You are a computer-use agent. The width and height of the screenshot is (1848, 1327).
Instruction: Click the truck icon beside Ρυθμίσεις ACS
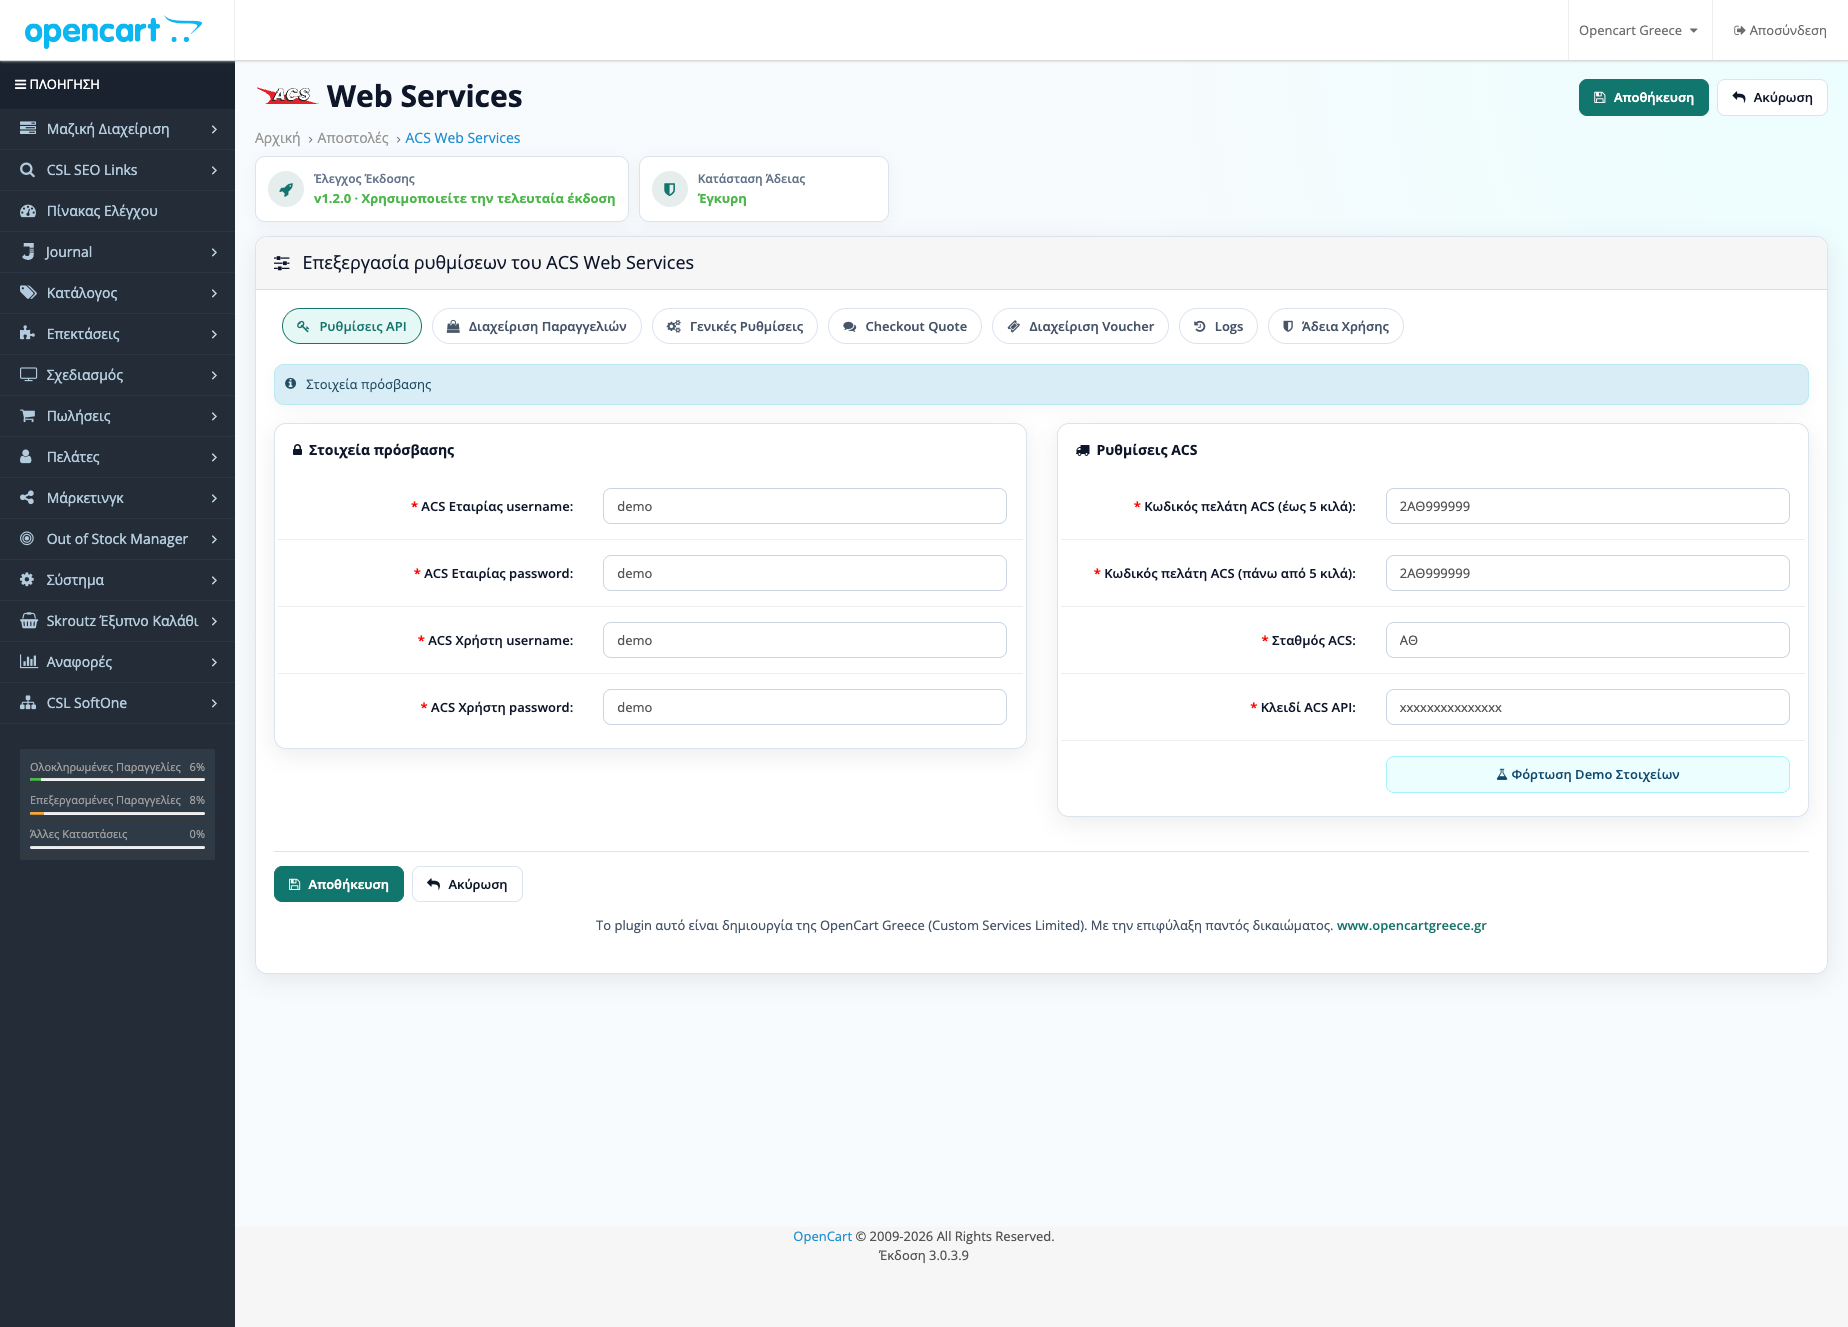click(x=1083, y=450)
